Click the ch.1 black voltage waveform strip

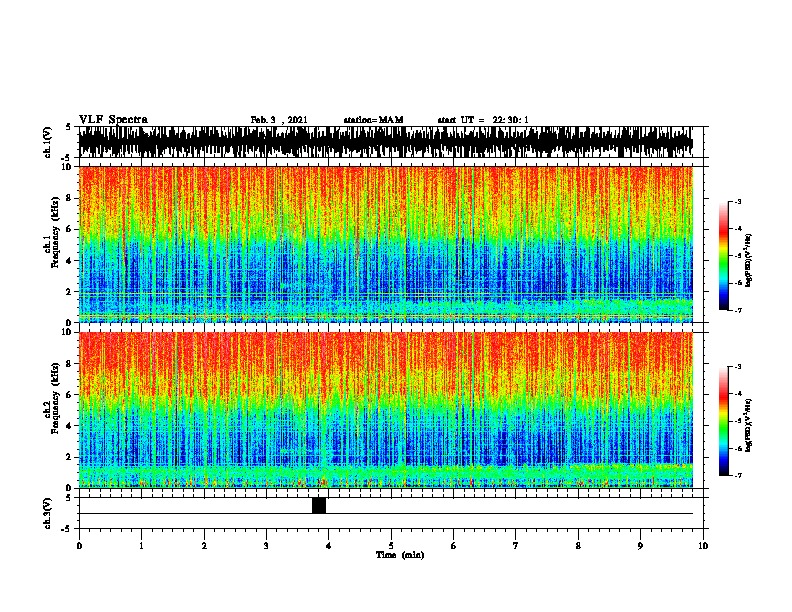386,142
